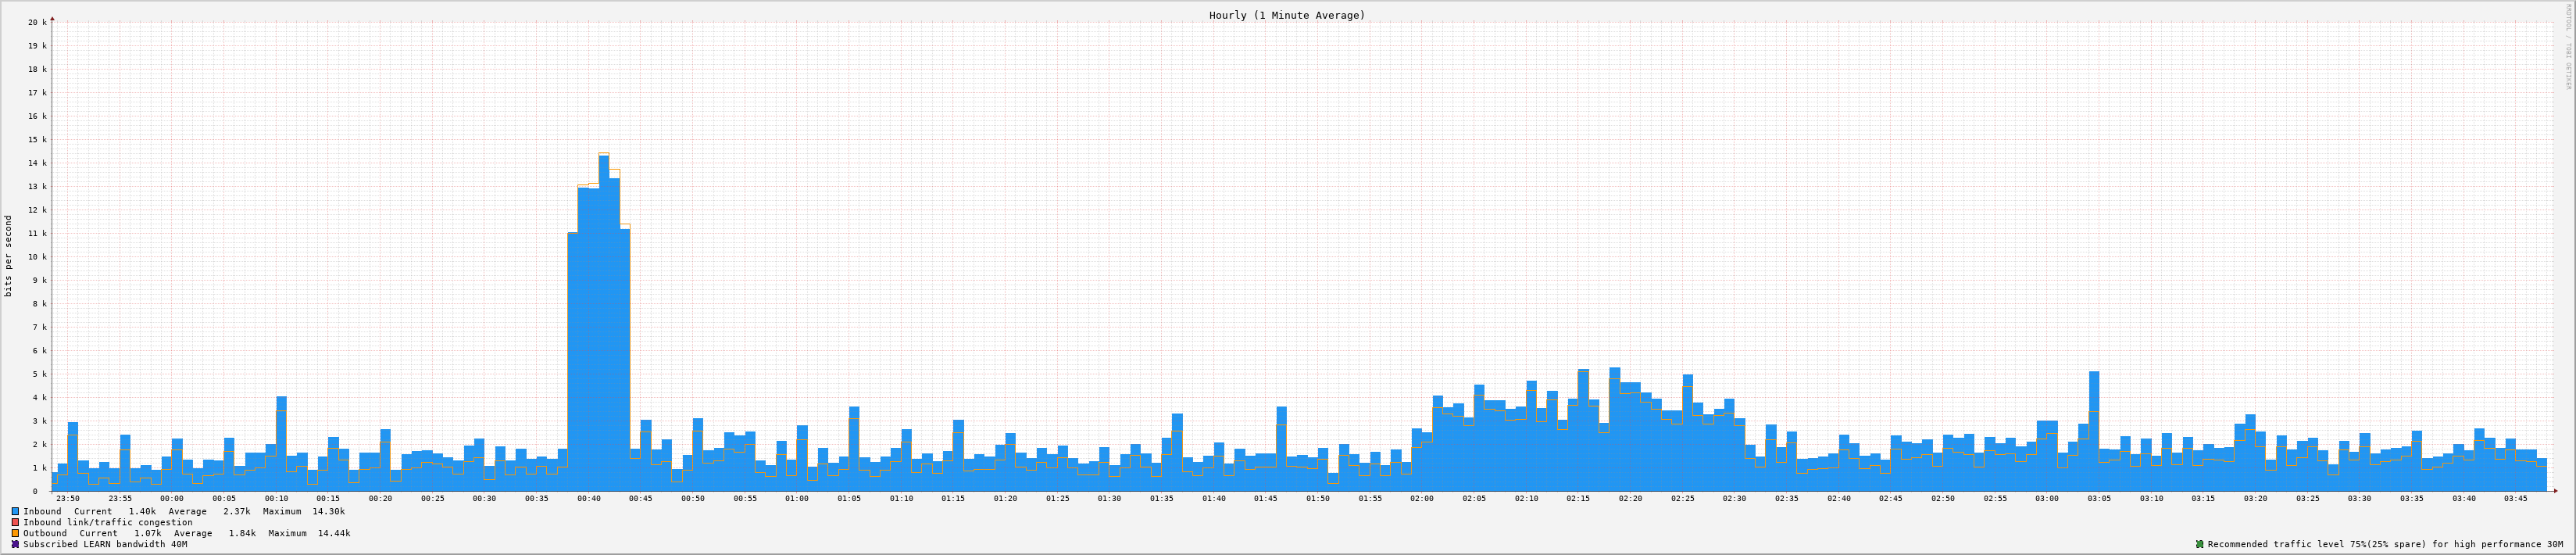Click the 00:40 time label on x-axis
The width and height of the screenshot is (2576, 555).
coord(589,498)
